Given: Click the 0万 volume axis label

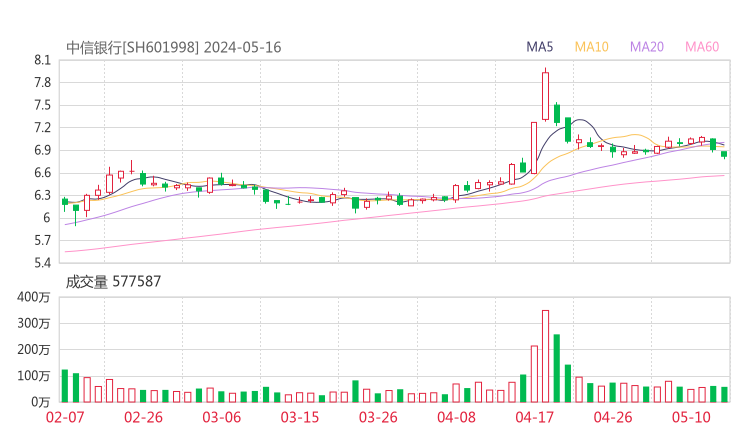Looking at the screenshot, I should click(x=40, y=402).
